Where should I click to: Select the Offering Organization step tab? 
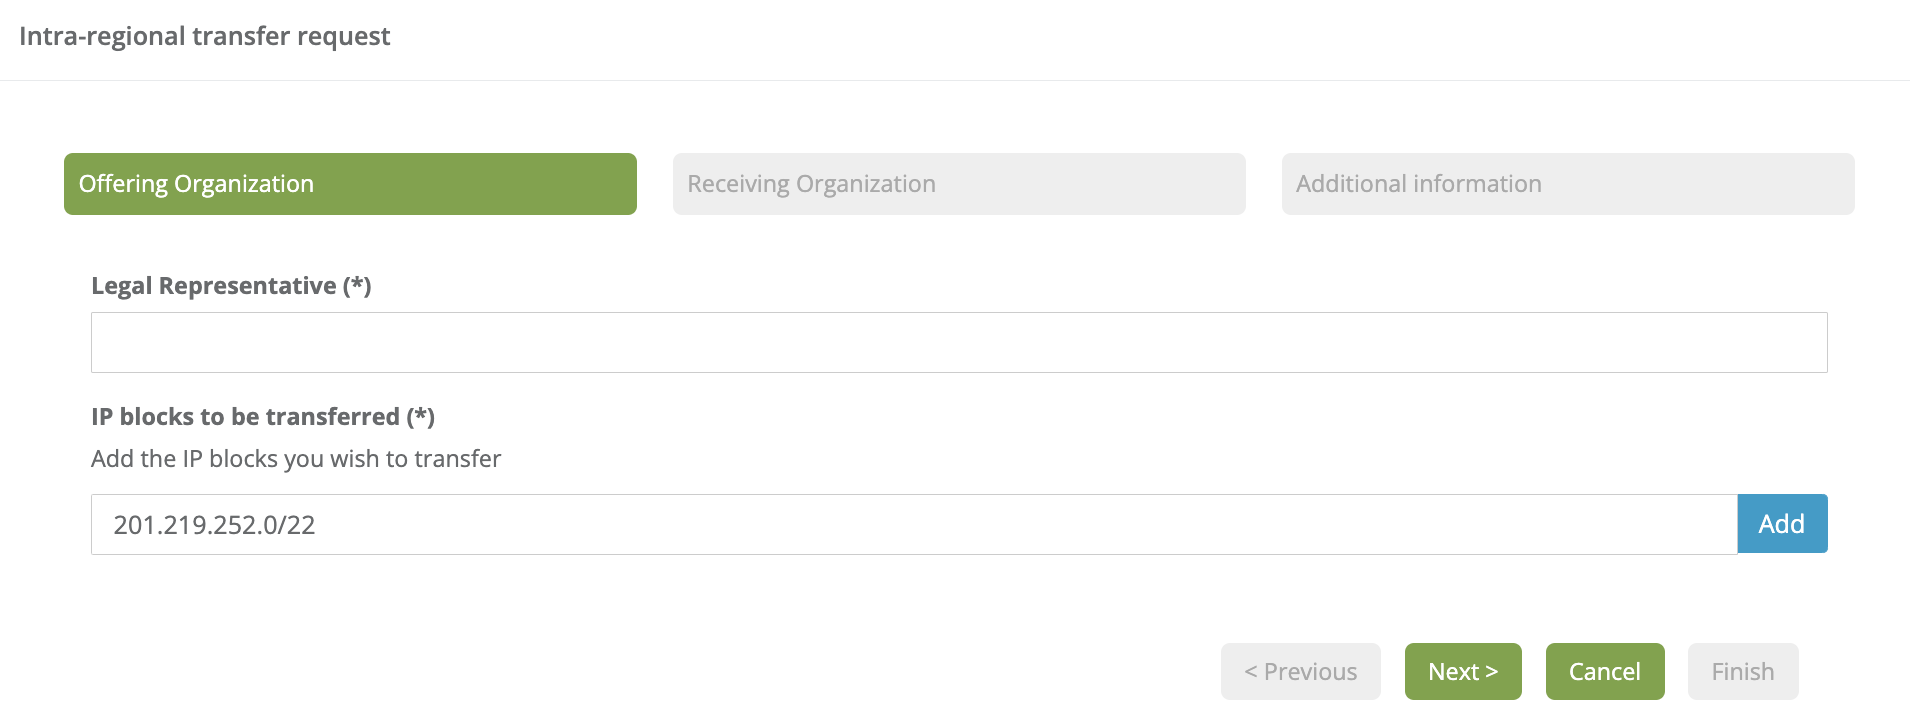click(x=350, y=184)
